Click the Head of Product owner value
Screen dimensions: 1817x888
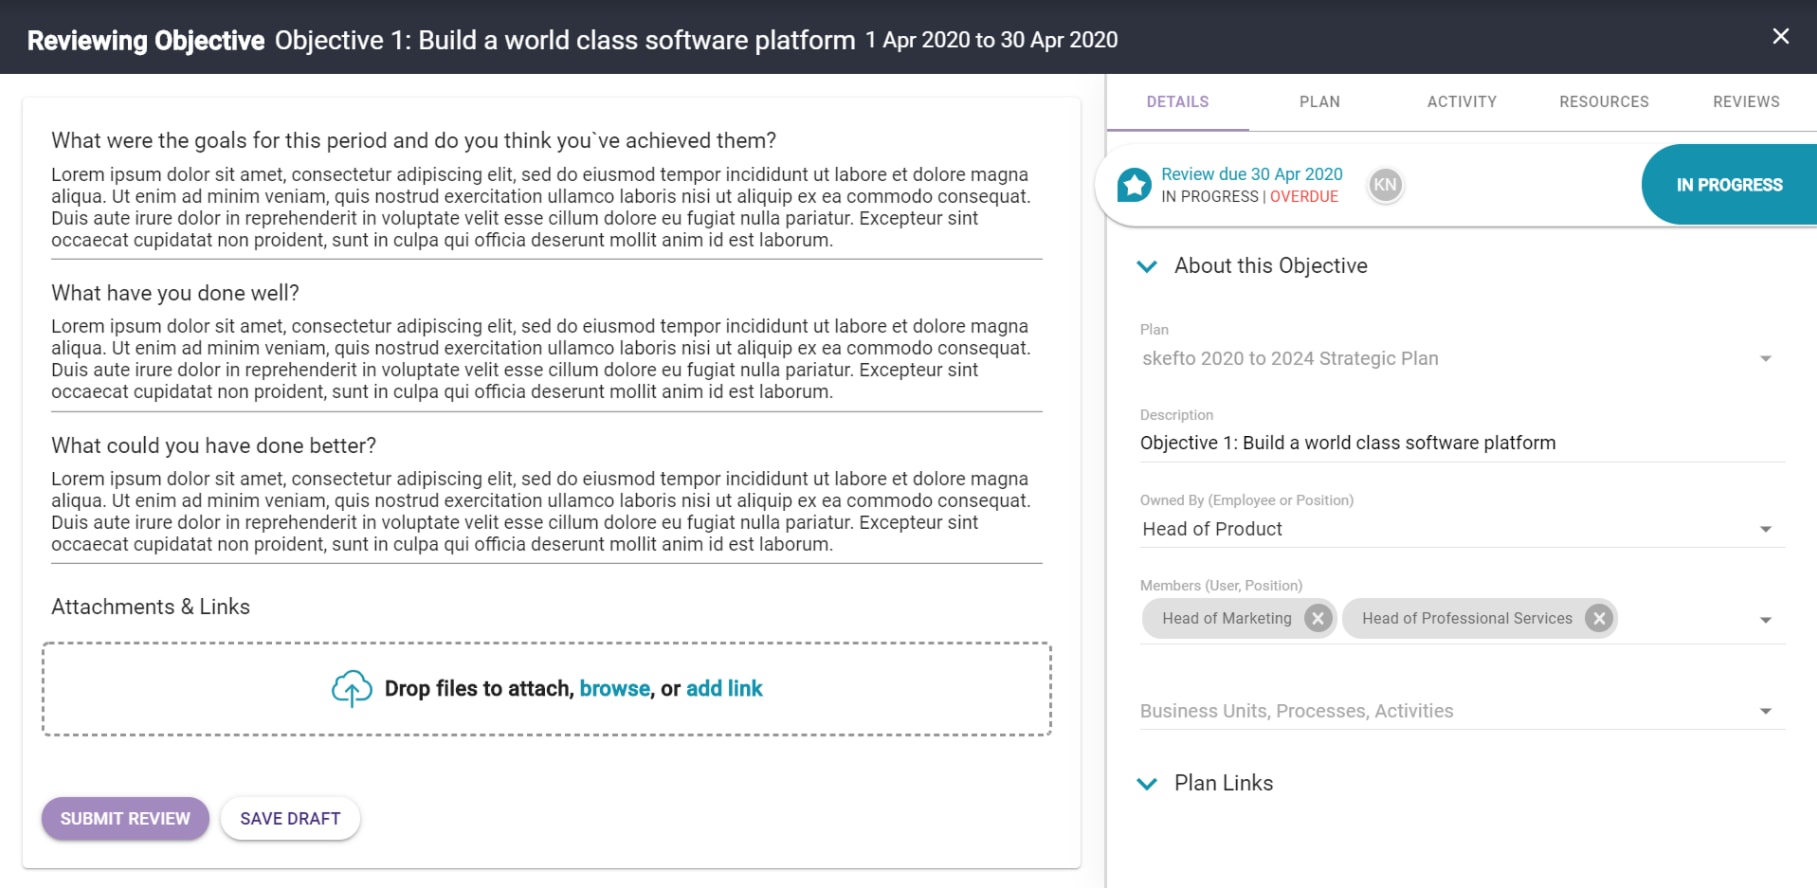(1212, 529)
